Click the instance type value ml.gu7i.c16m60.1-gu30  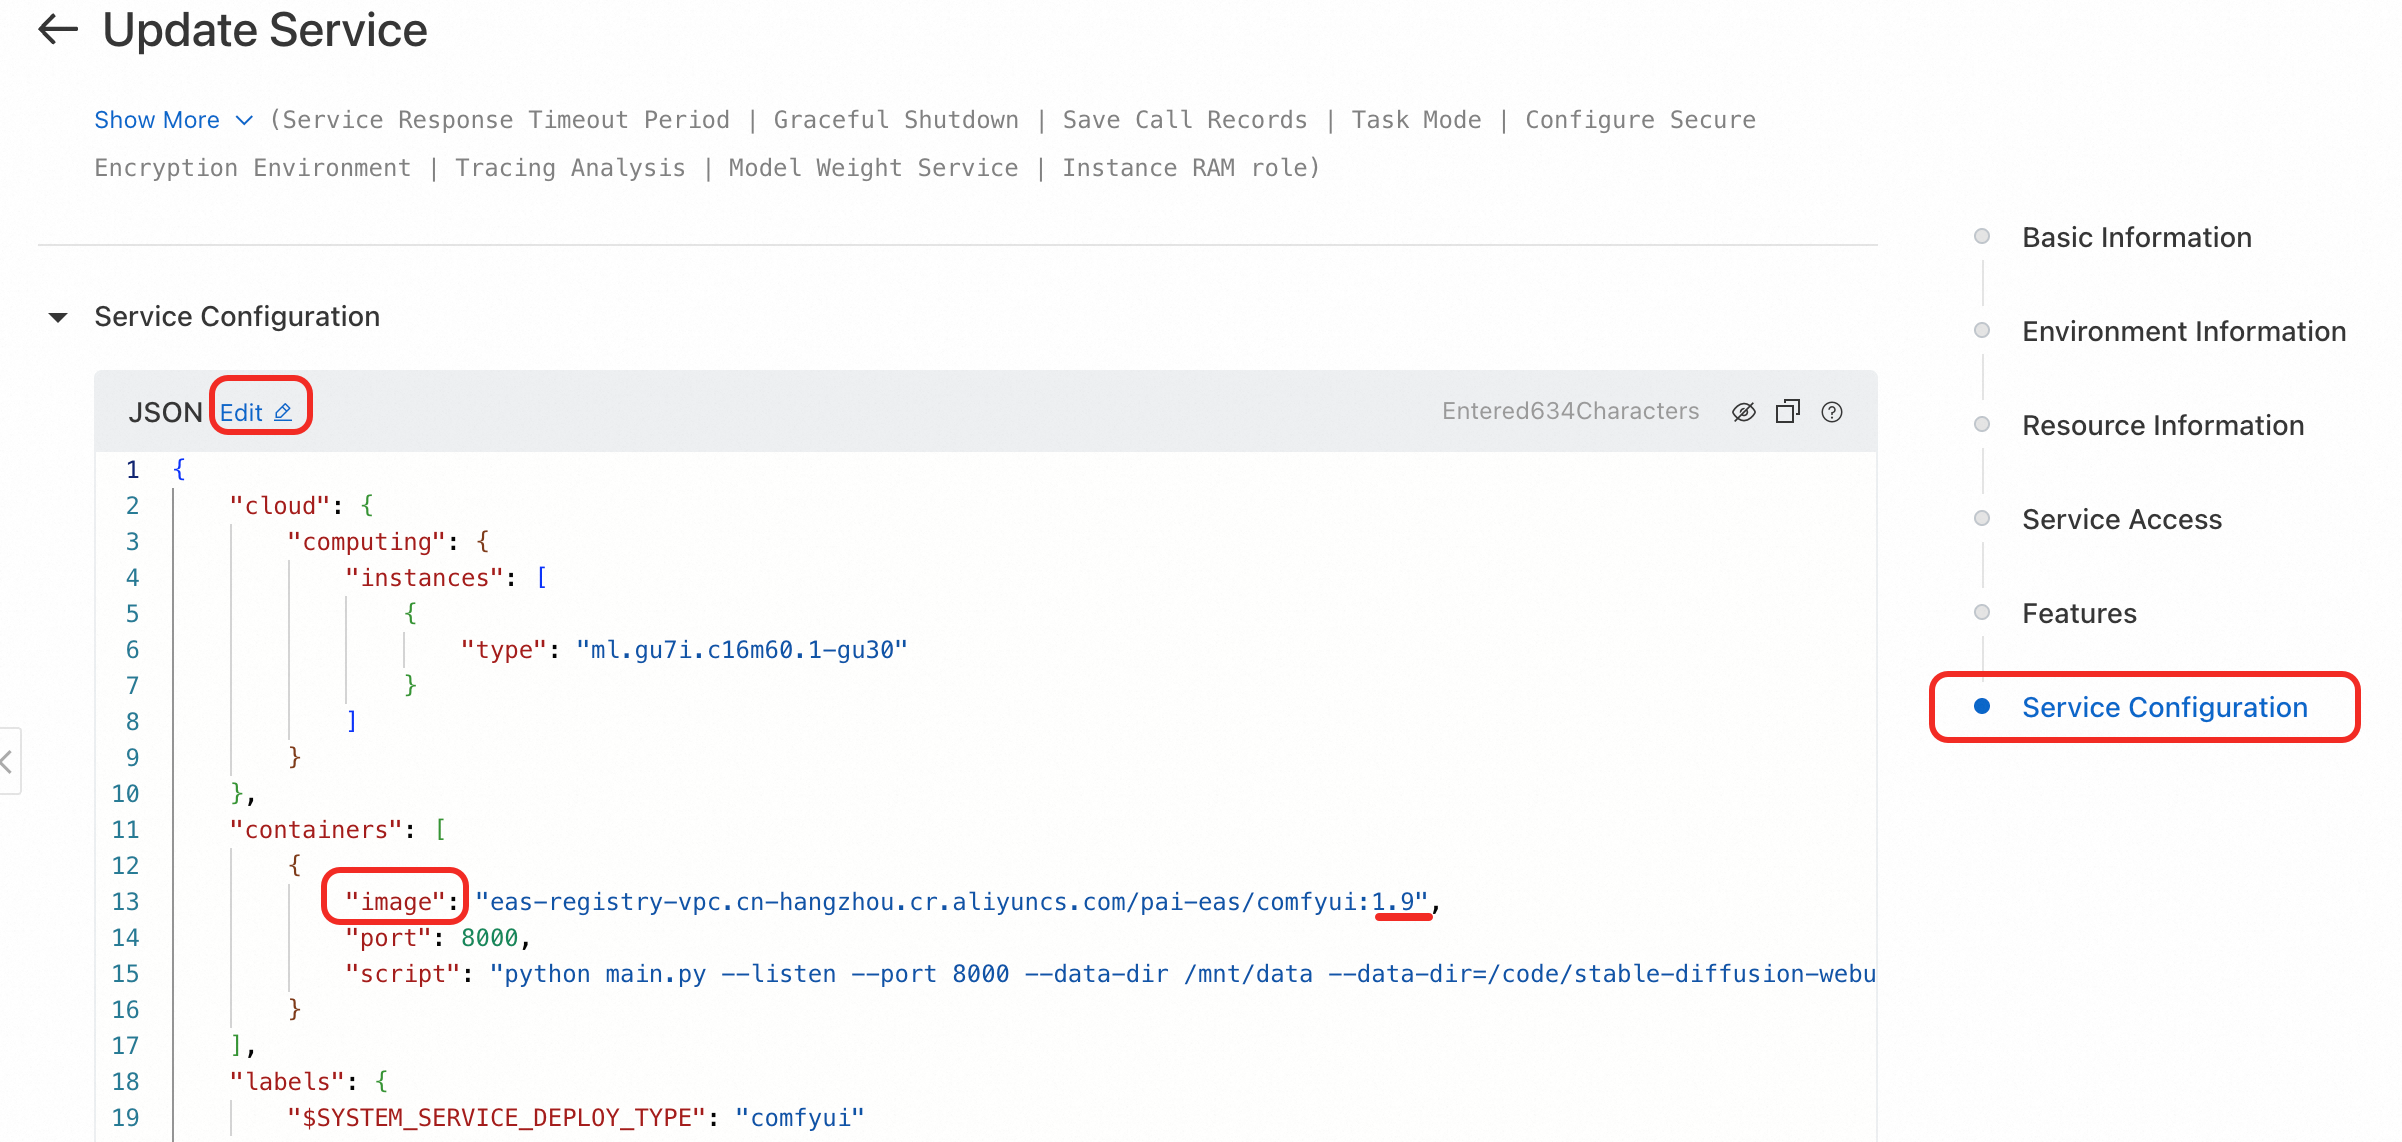click(741, 650)
